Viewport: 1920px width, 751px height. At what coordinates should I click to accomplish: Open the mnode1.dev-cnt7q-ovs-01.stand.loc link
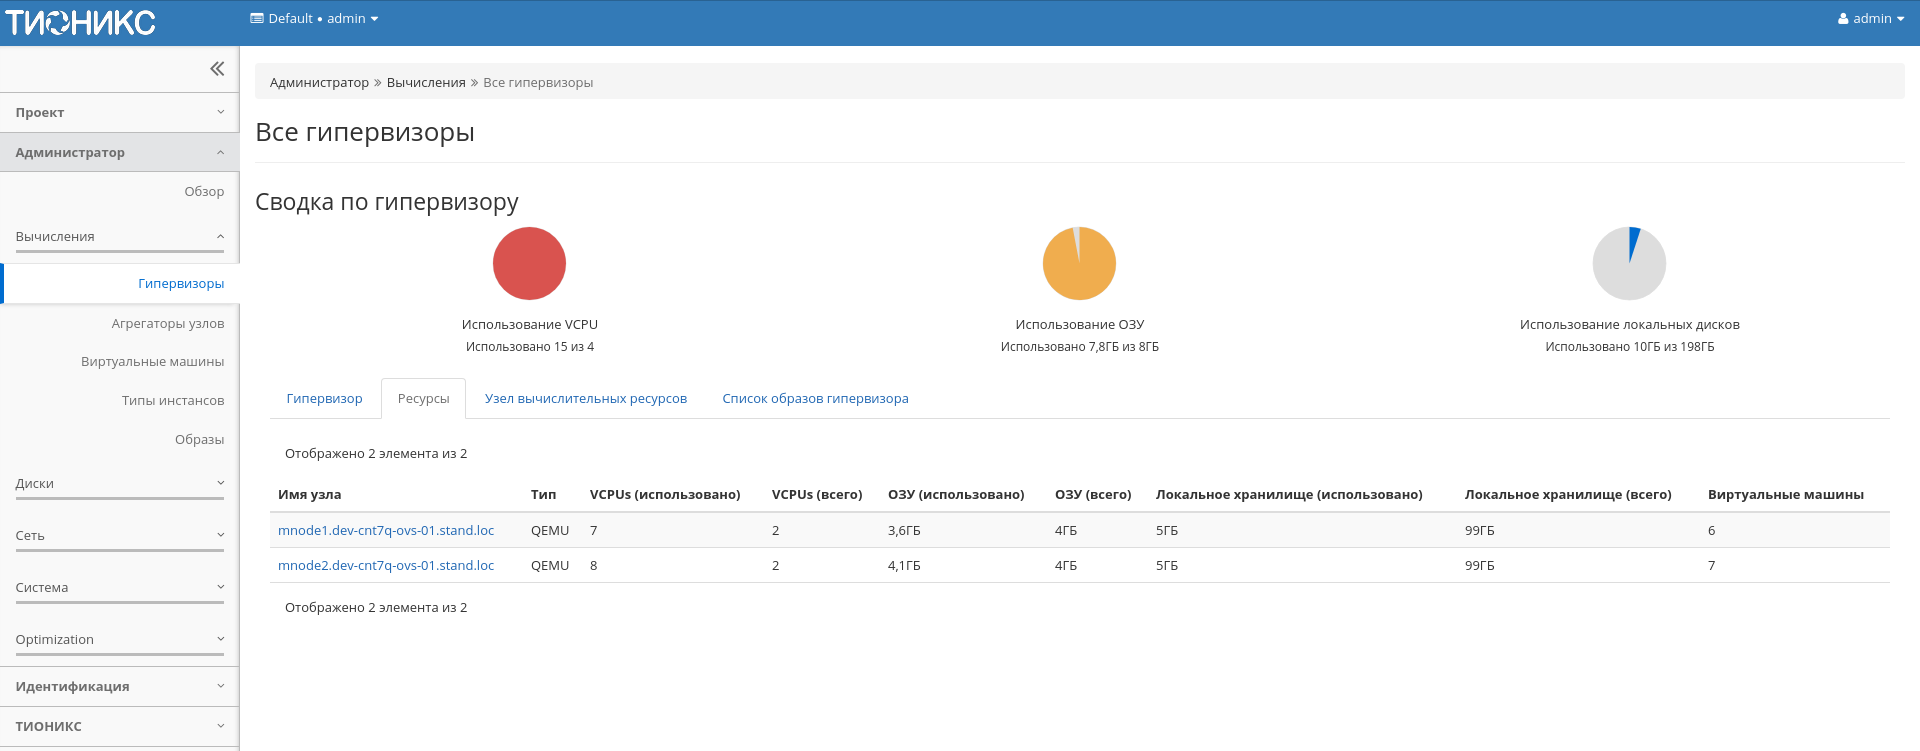[386, 531]
